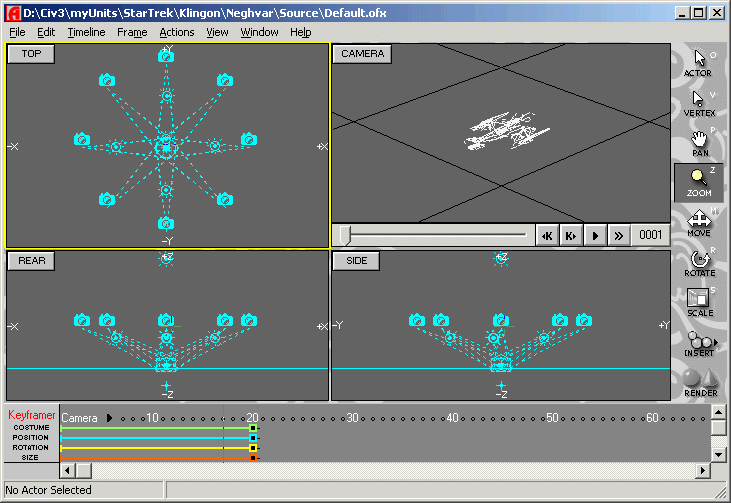Image resolution: width=731 pixels, height=503 pixels.
Task: Click the ROTATION track label
Action: pos(31,448)
